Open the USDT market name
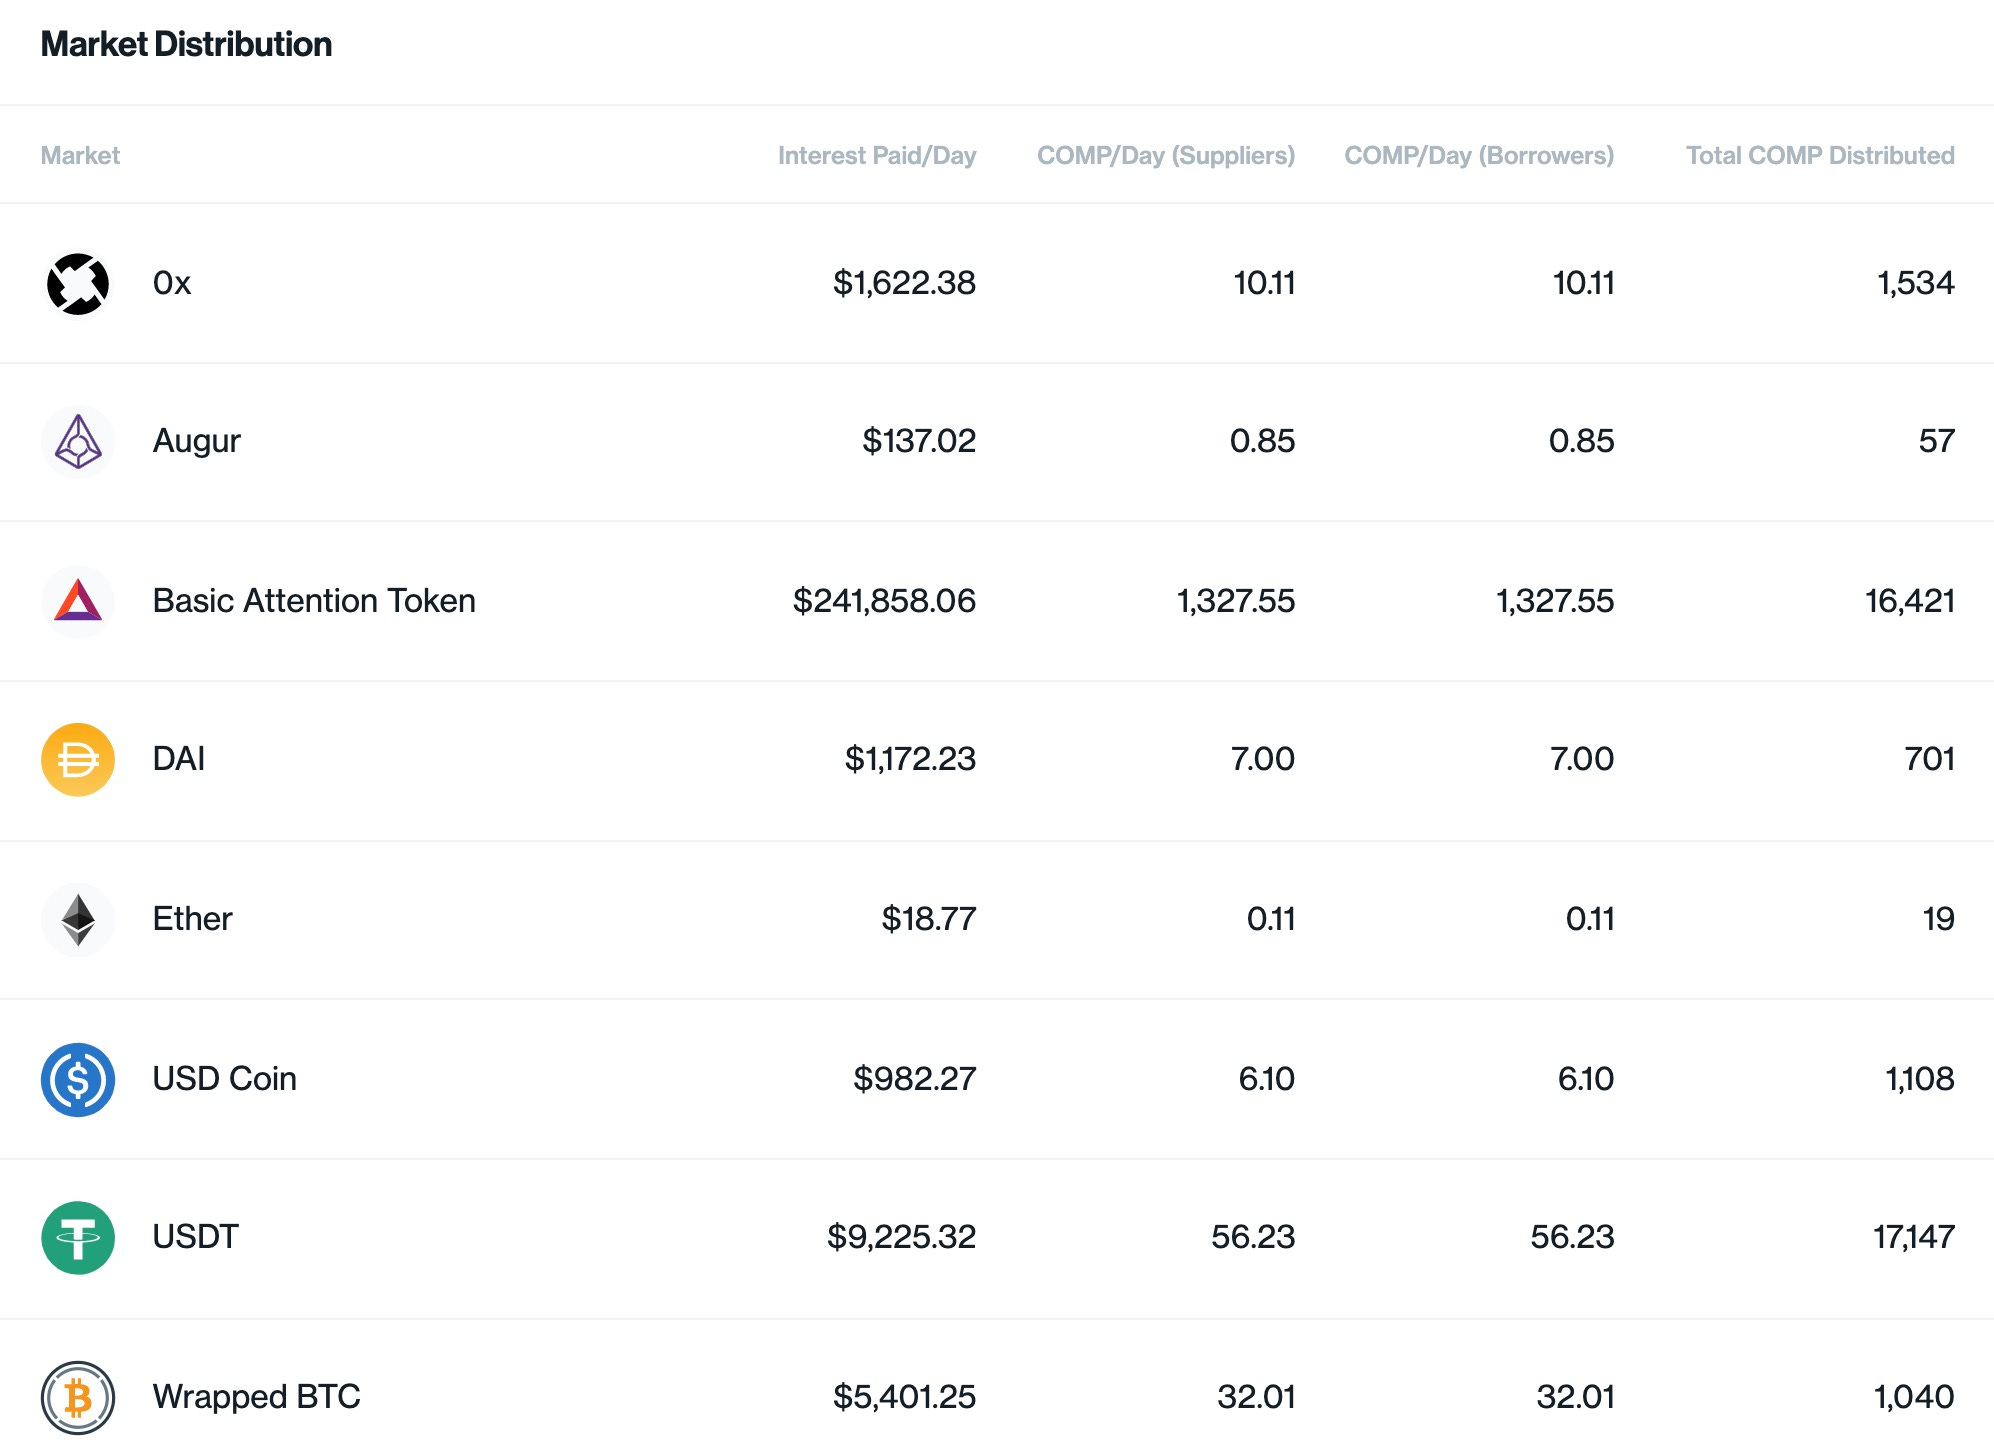Image resolution: width=1994 pixels, height=1450 pixels. (196, 1237)
